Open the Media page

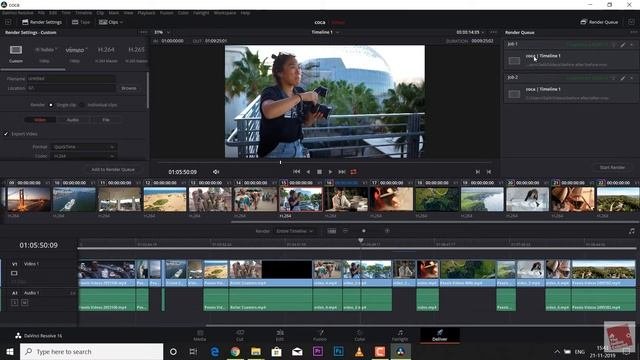(200, 335)
